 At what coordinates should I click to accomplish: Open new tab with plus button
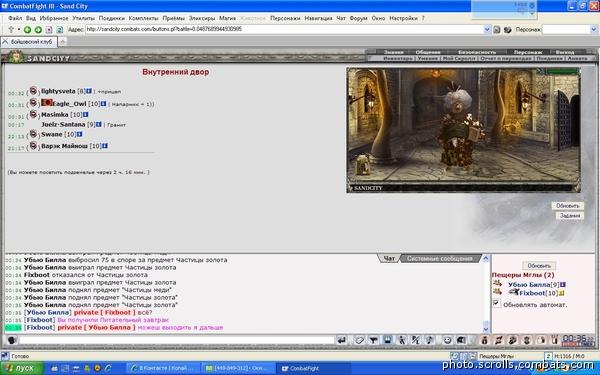pyautogui.click(x=62, y=41)
